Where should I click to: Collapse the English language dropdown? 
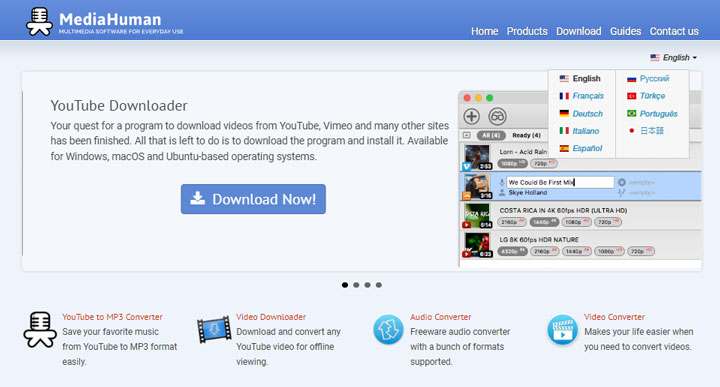tap(674, 57)
